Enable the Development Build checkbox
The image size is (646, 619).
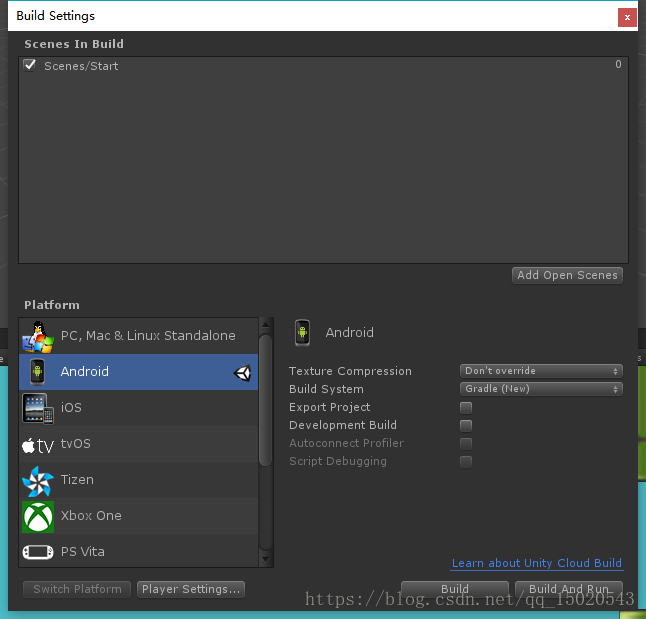click(x=466, y=425)
